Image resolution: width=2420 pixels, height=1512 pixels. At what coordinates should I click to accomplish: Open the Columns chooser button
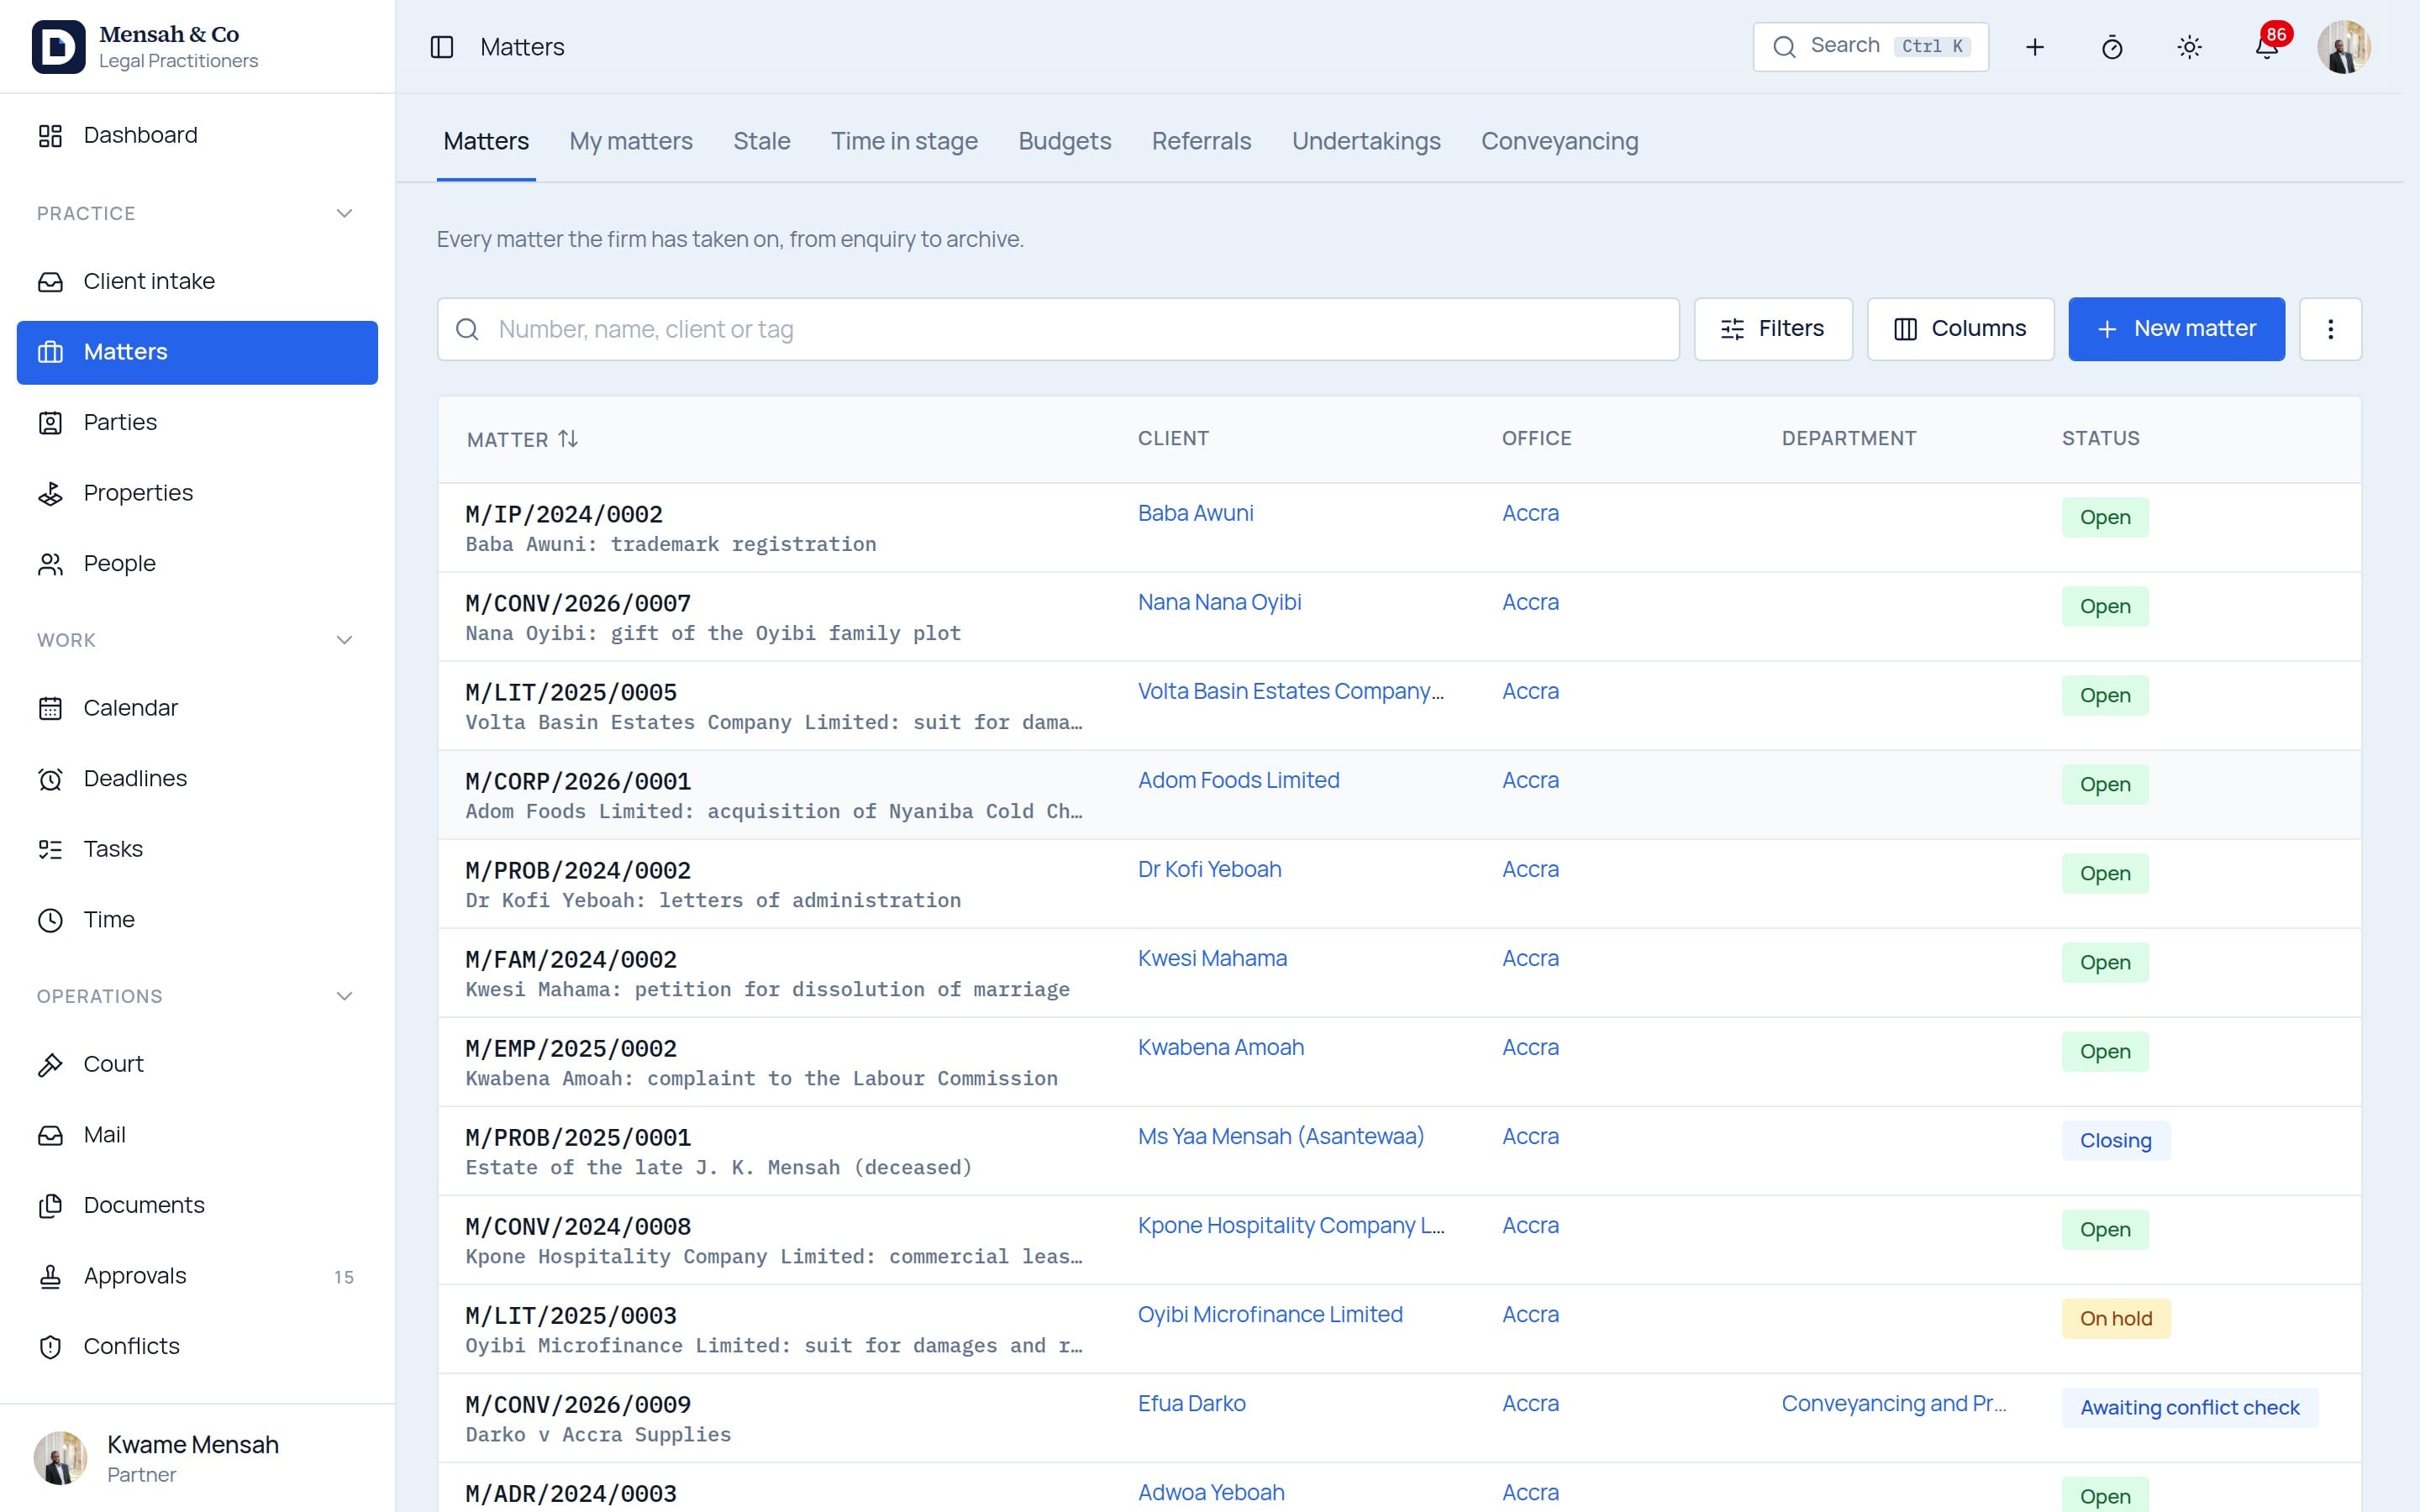1960,329
